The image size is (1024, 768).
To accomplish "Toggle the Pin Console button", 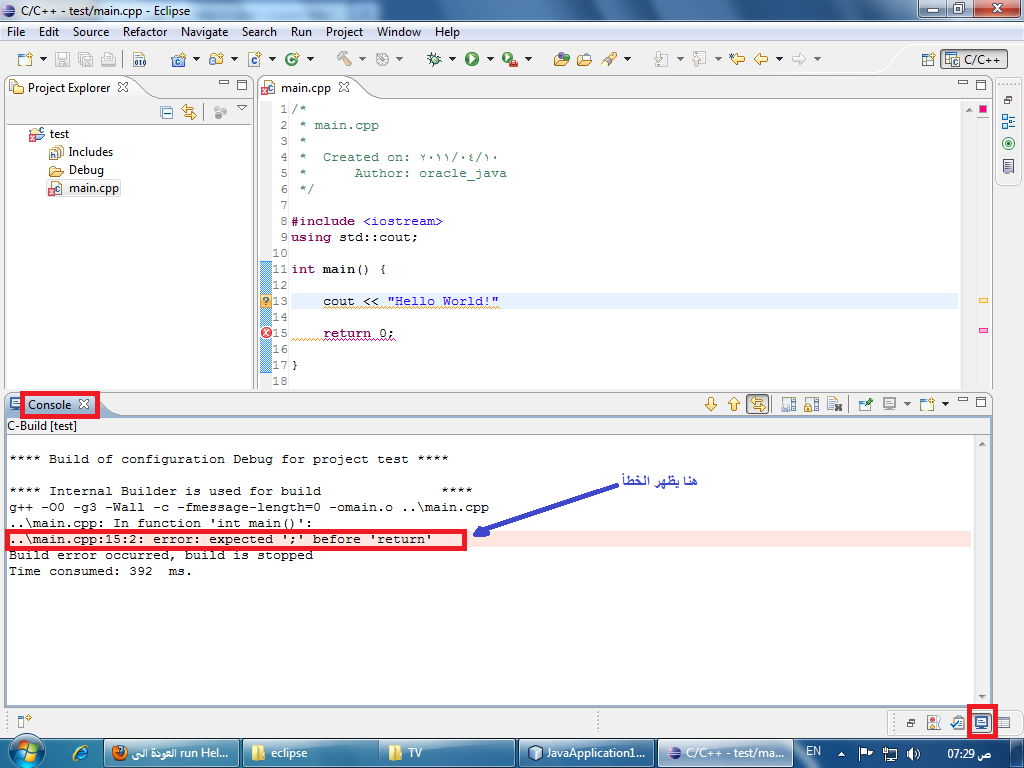I will [x=865, y=404].
